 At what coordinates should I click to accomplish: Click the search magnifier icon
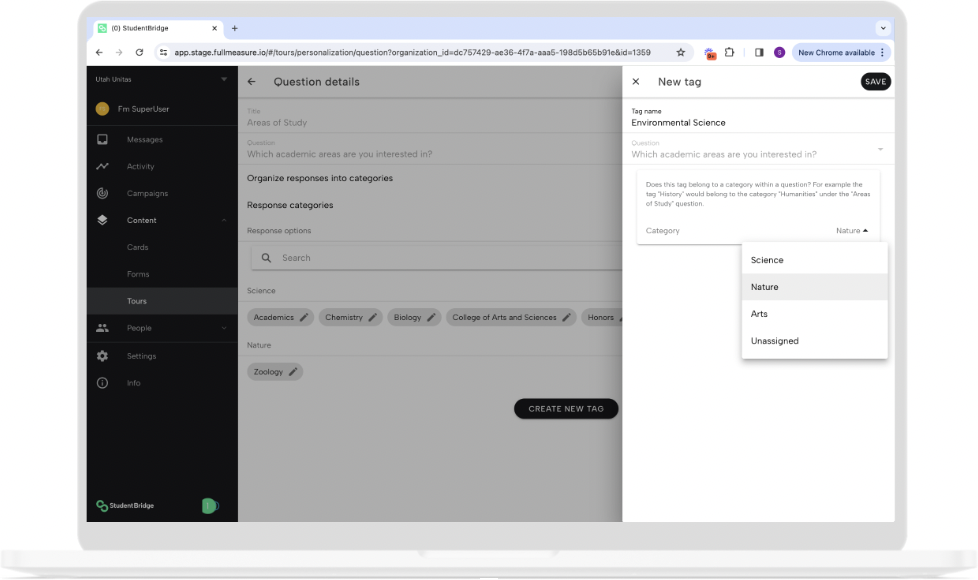pos(266,258)
